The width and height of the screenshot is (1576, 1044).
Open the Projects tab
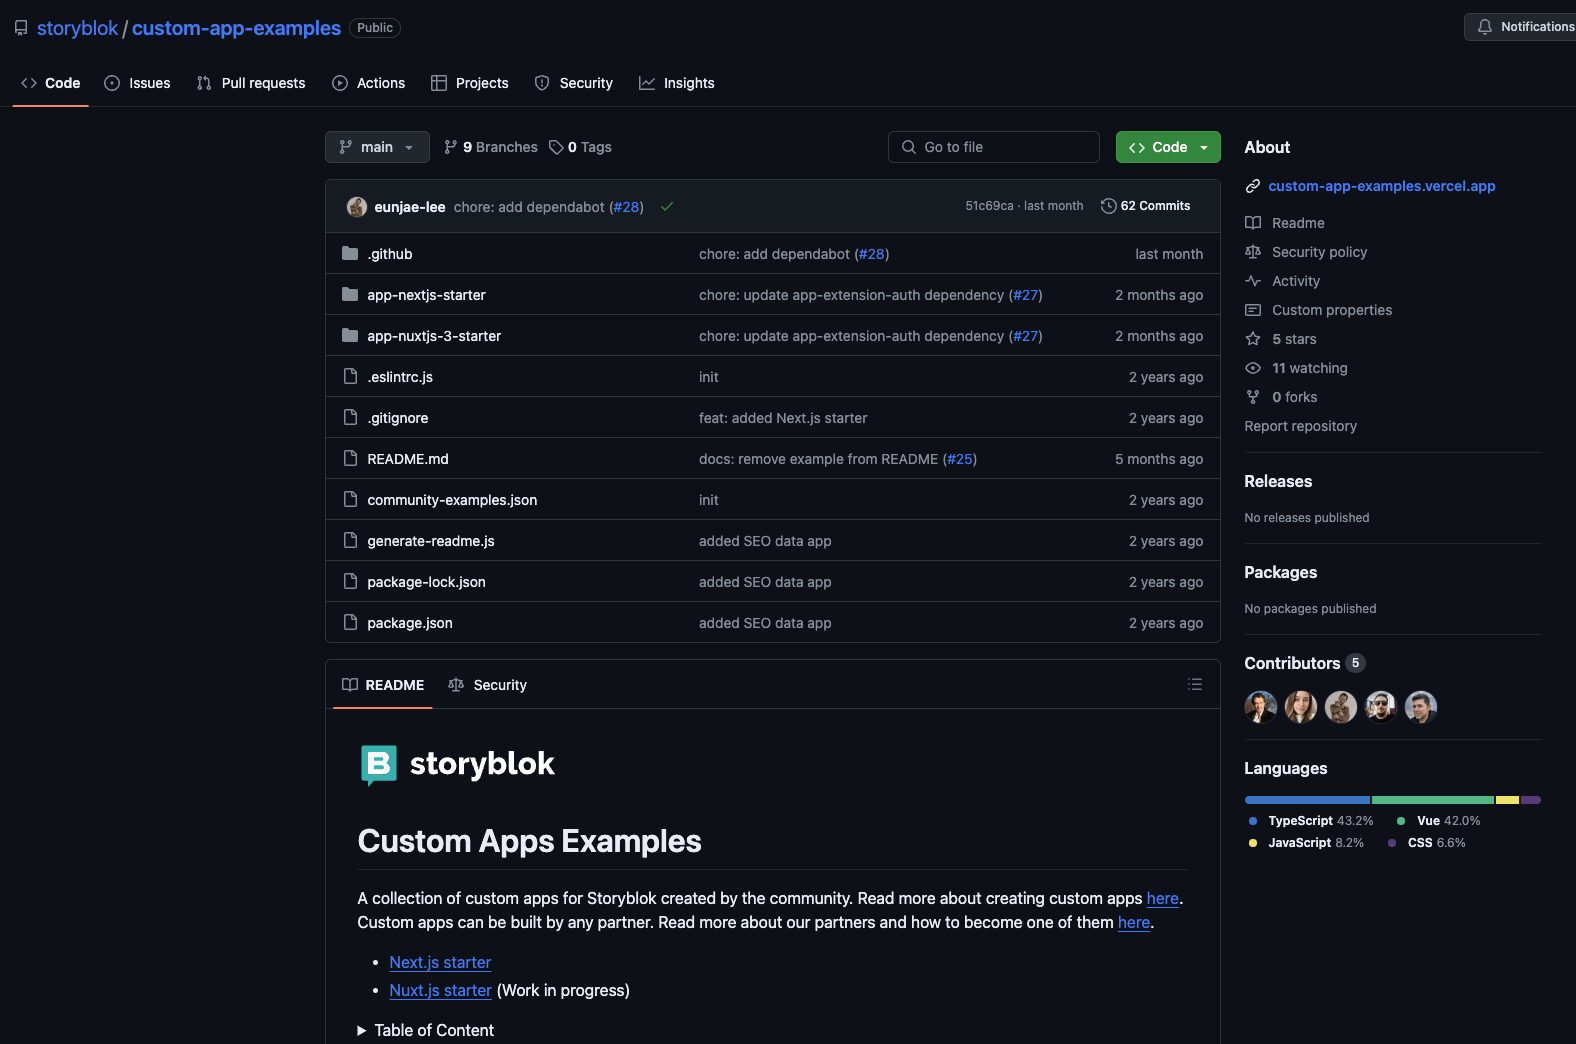[x=470, y=83]
